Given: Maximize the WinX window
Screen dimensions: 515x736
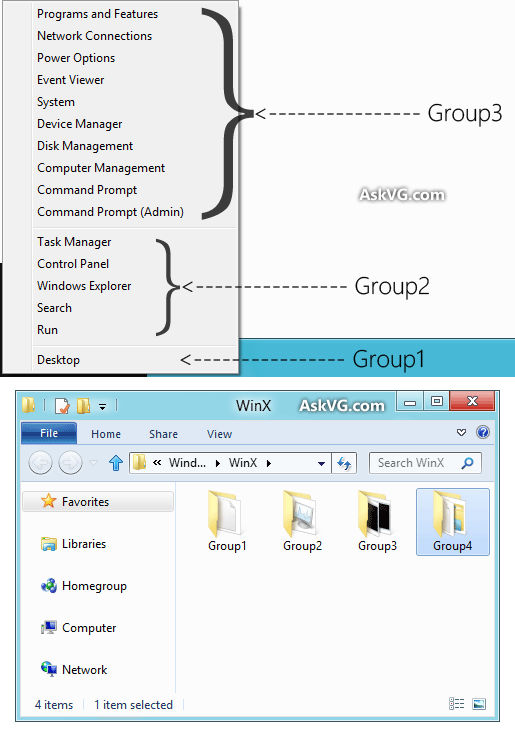Looking at the screenshot, I should (x=437, y=401).
